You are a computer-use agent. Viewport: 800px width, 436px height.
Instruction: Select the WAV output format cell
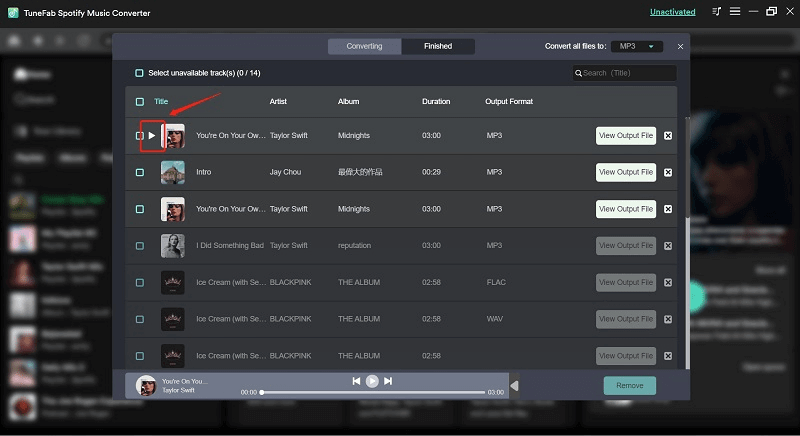(494, 319)
